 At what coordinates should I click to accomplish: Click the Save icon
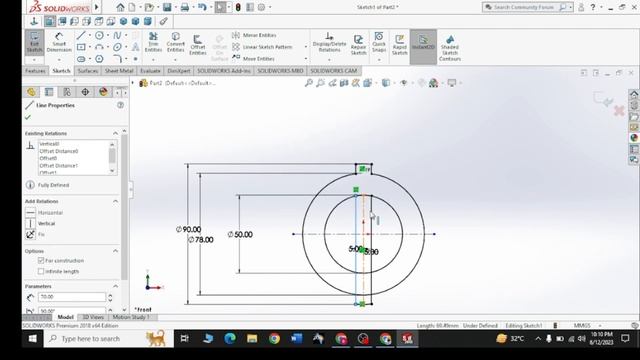[167, 7]
